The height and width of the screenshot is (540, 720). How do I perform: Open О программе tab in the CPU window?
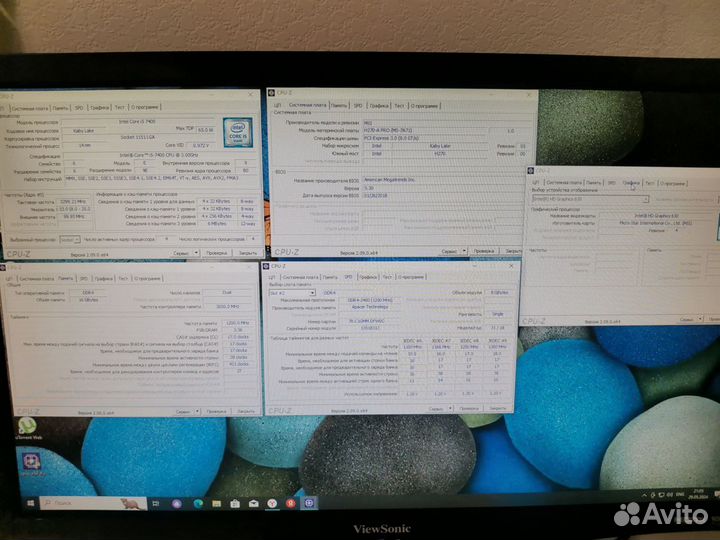145,107
